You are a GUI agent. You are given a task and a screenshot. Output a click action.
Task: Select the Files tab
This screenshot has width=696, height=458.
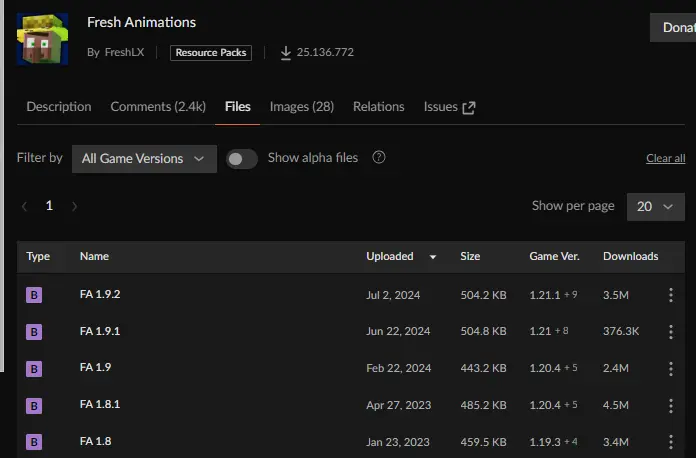(237, 107)
